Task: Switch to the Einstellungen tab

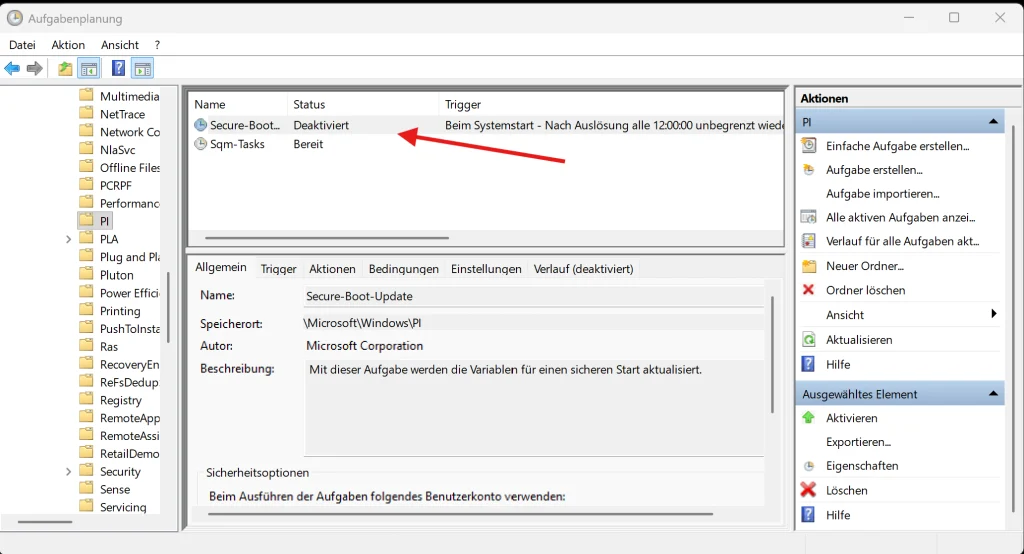Action: 486,269
